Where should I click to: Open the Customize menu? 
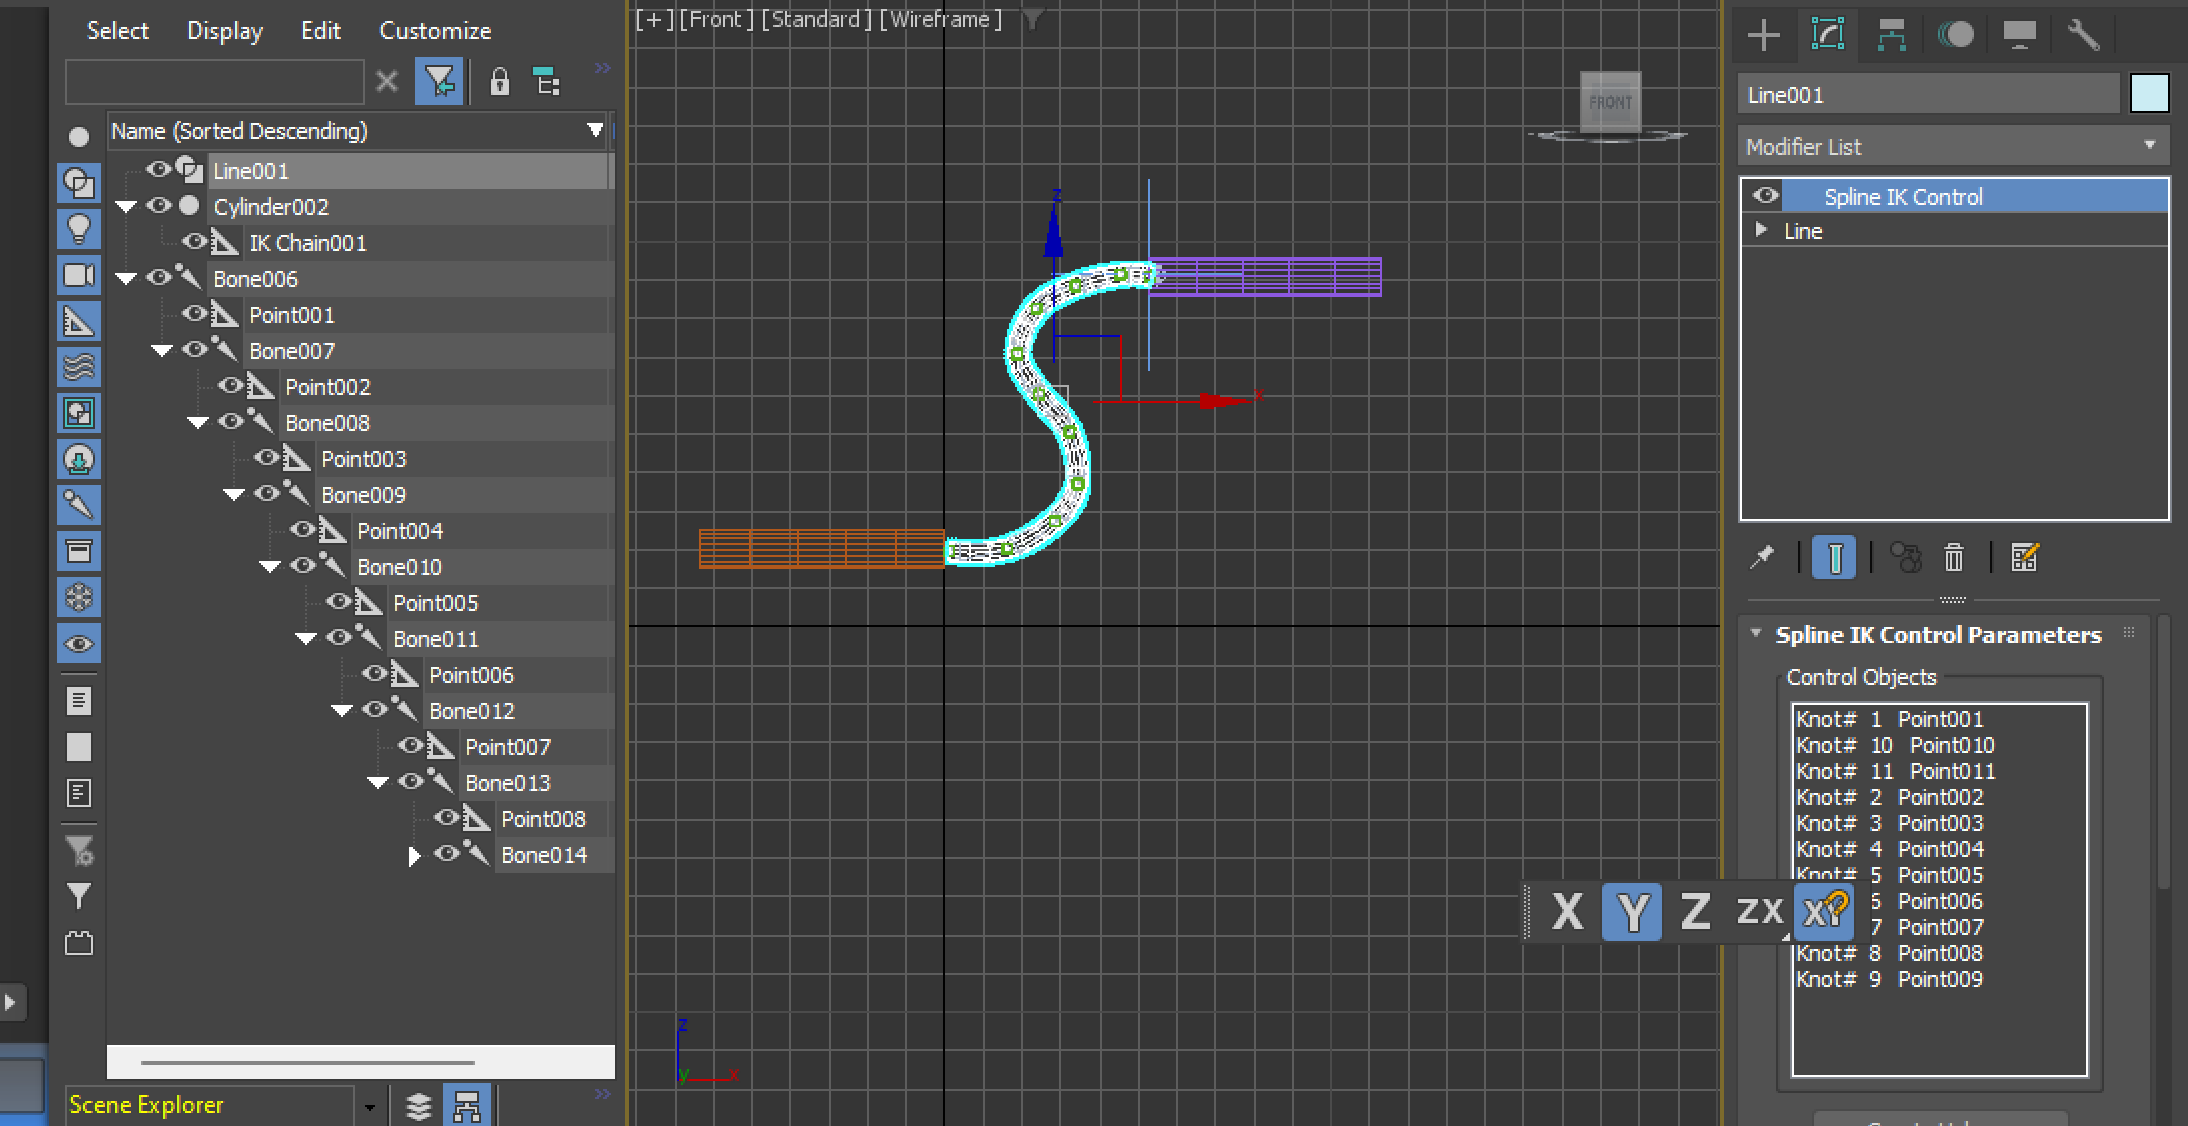pos(435,31)
